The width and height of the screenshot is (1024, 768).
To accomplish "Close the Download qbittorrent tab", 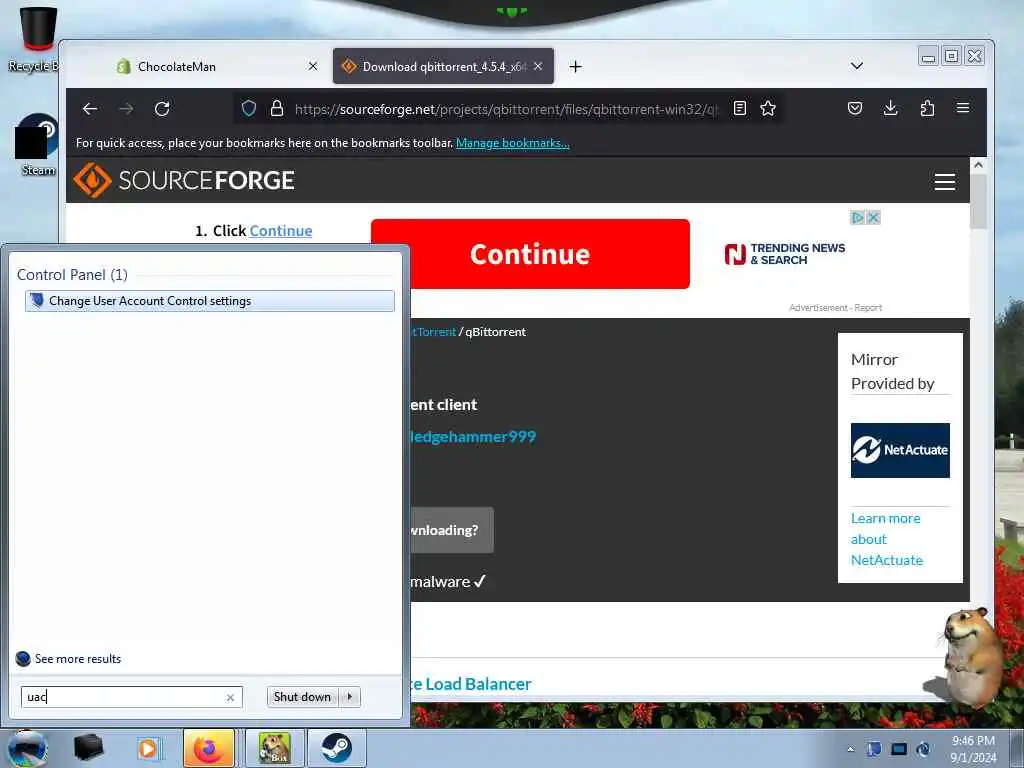I will tap(538, 66).
